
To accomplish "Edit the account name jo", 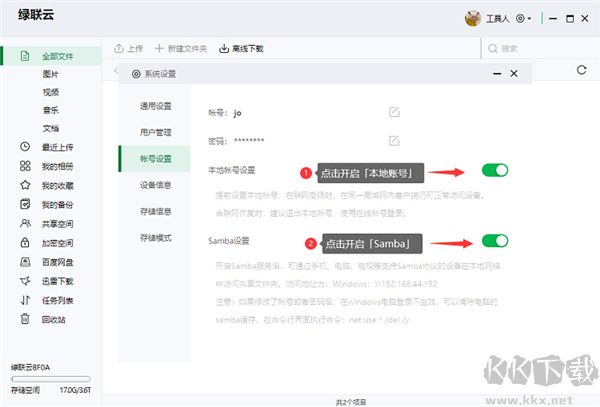I will click(x=394, y=112).
